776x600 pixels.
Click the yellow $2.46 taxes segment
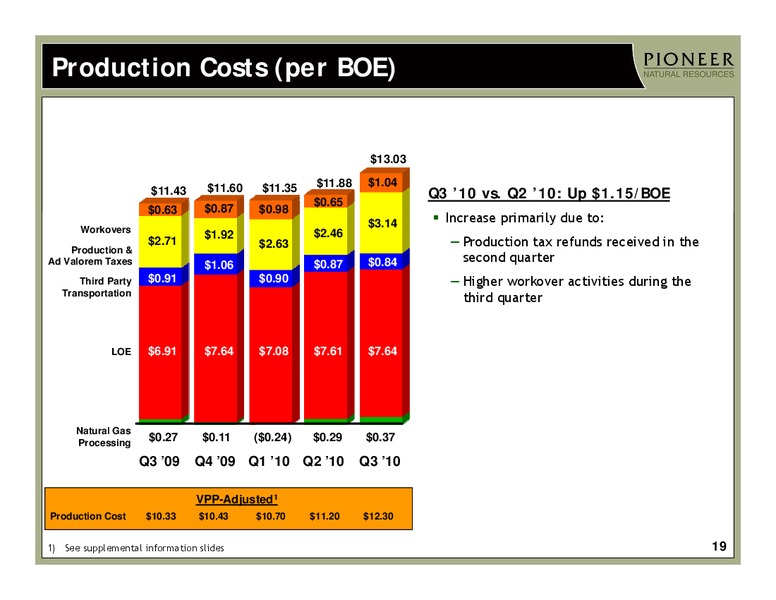pyautogui.click(x=328, y=233)
